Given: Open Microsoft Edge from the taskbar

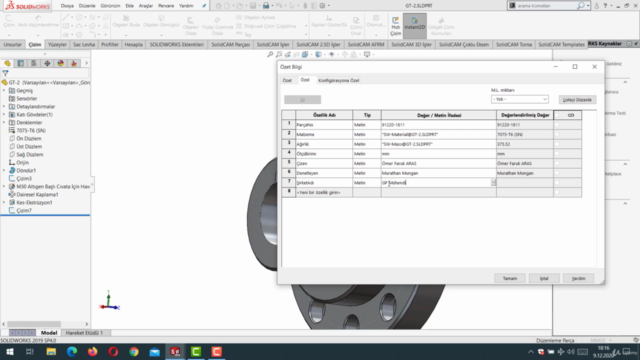Looking at the screenshot, I should (x=72, y=351).
